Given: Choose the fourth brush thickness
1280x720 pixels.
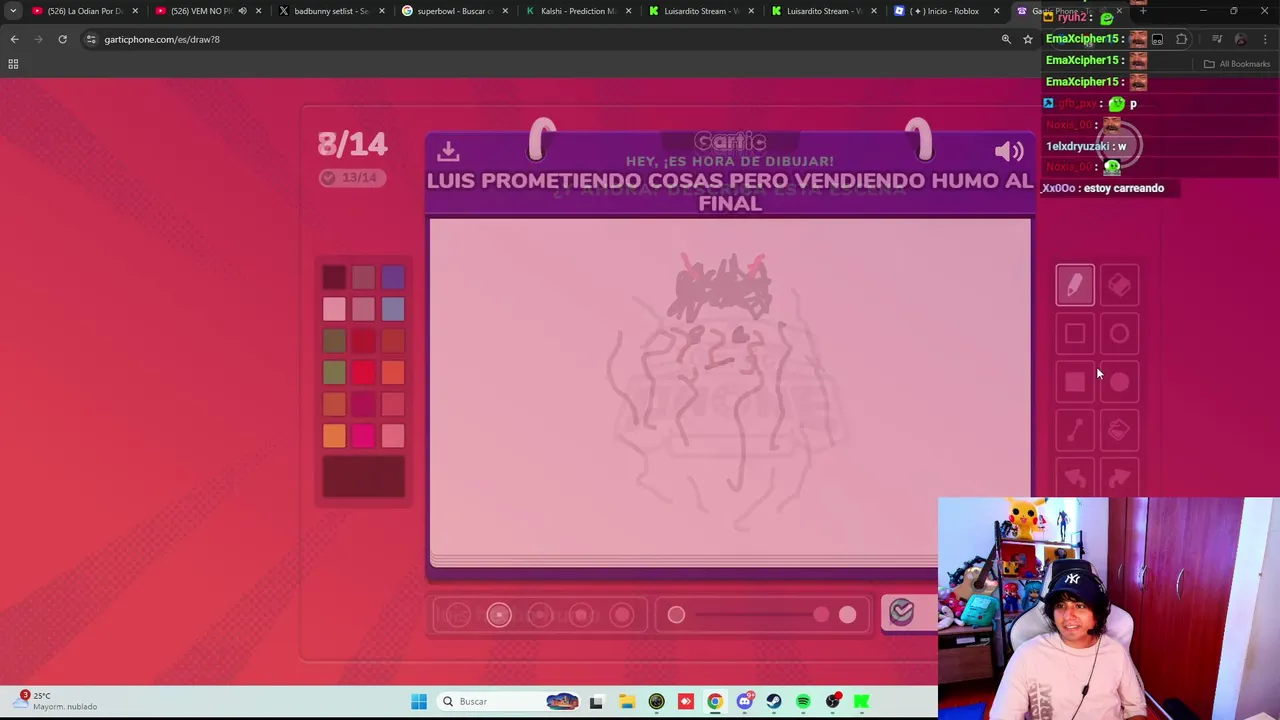Looking at the screenshot, I should (581, 615).
